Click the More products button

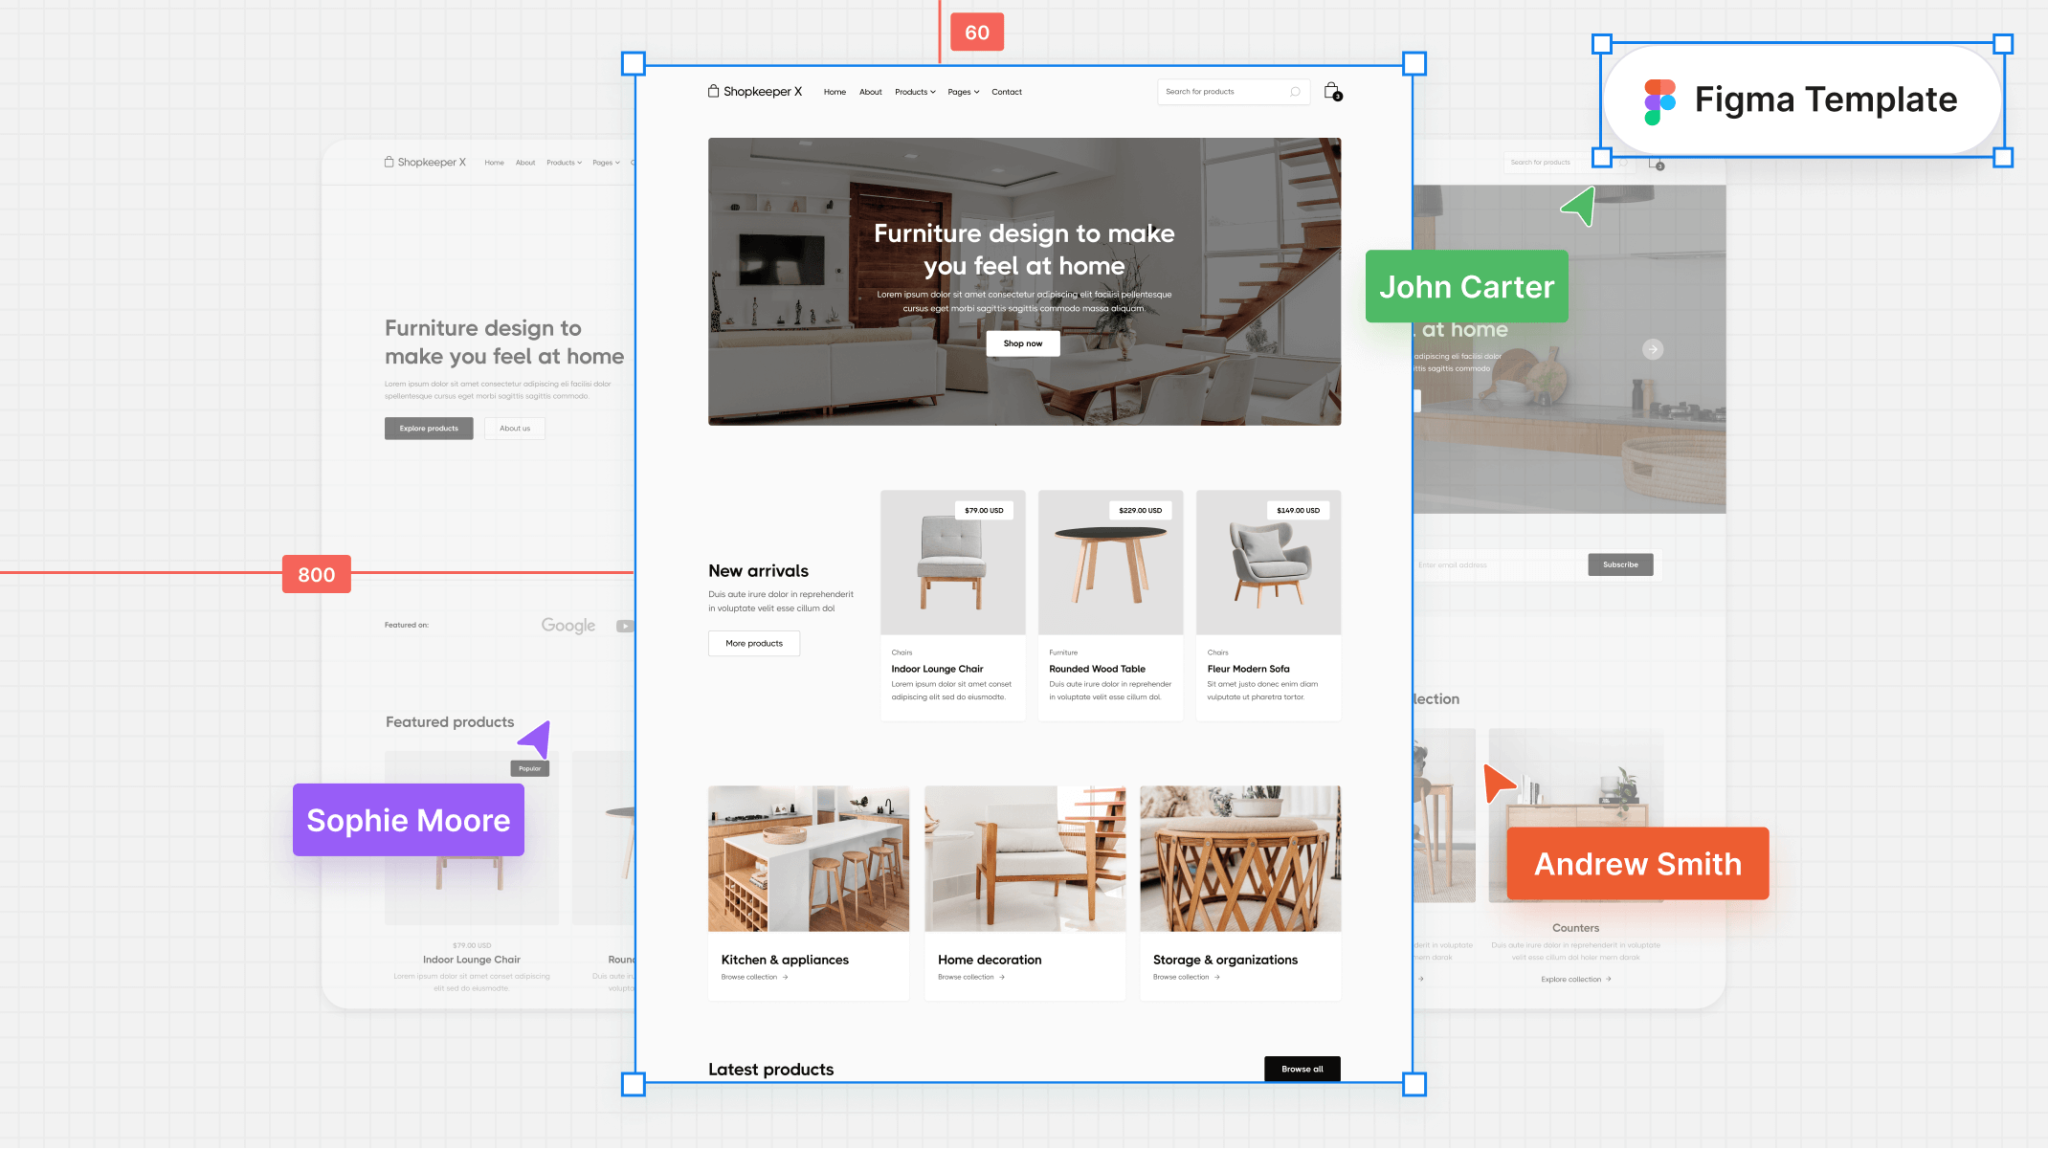pyautogui.click(x=753, y=643)
